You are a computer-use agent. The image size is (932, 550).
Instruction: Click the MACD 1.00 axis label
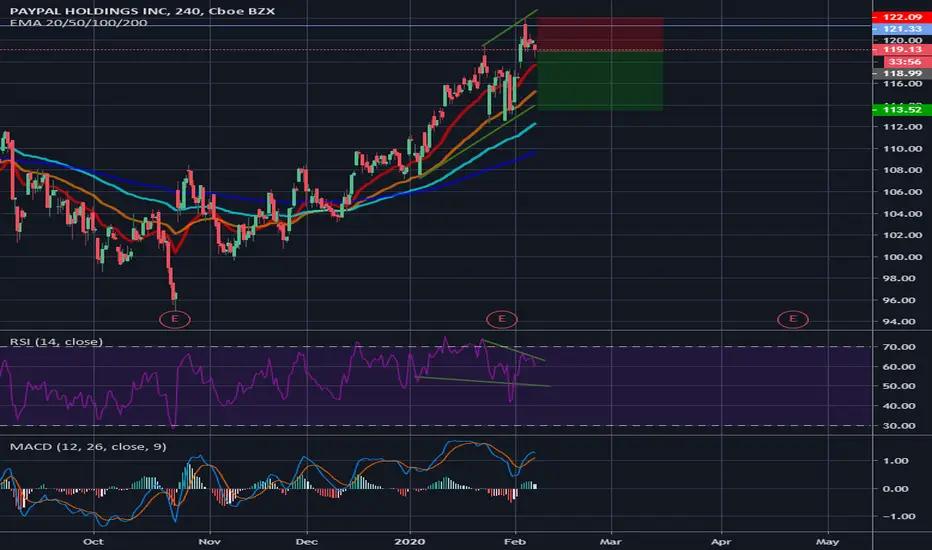coord(895,461)
